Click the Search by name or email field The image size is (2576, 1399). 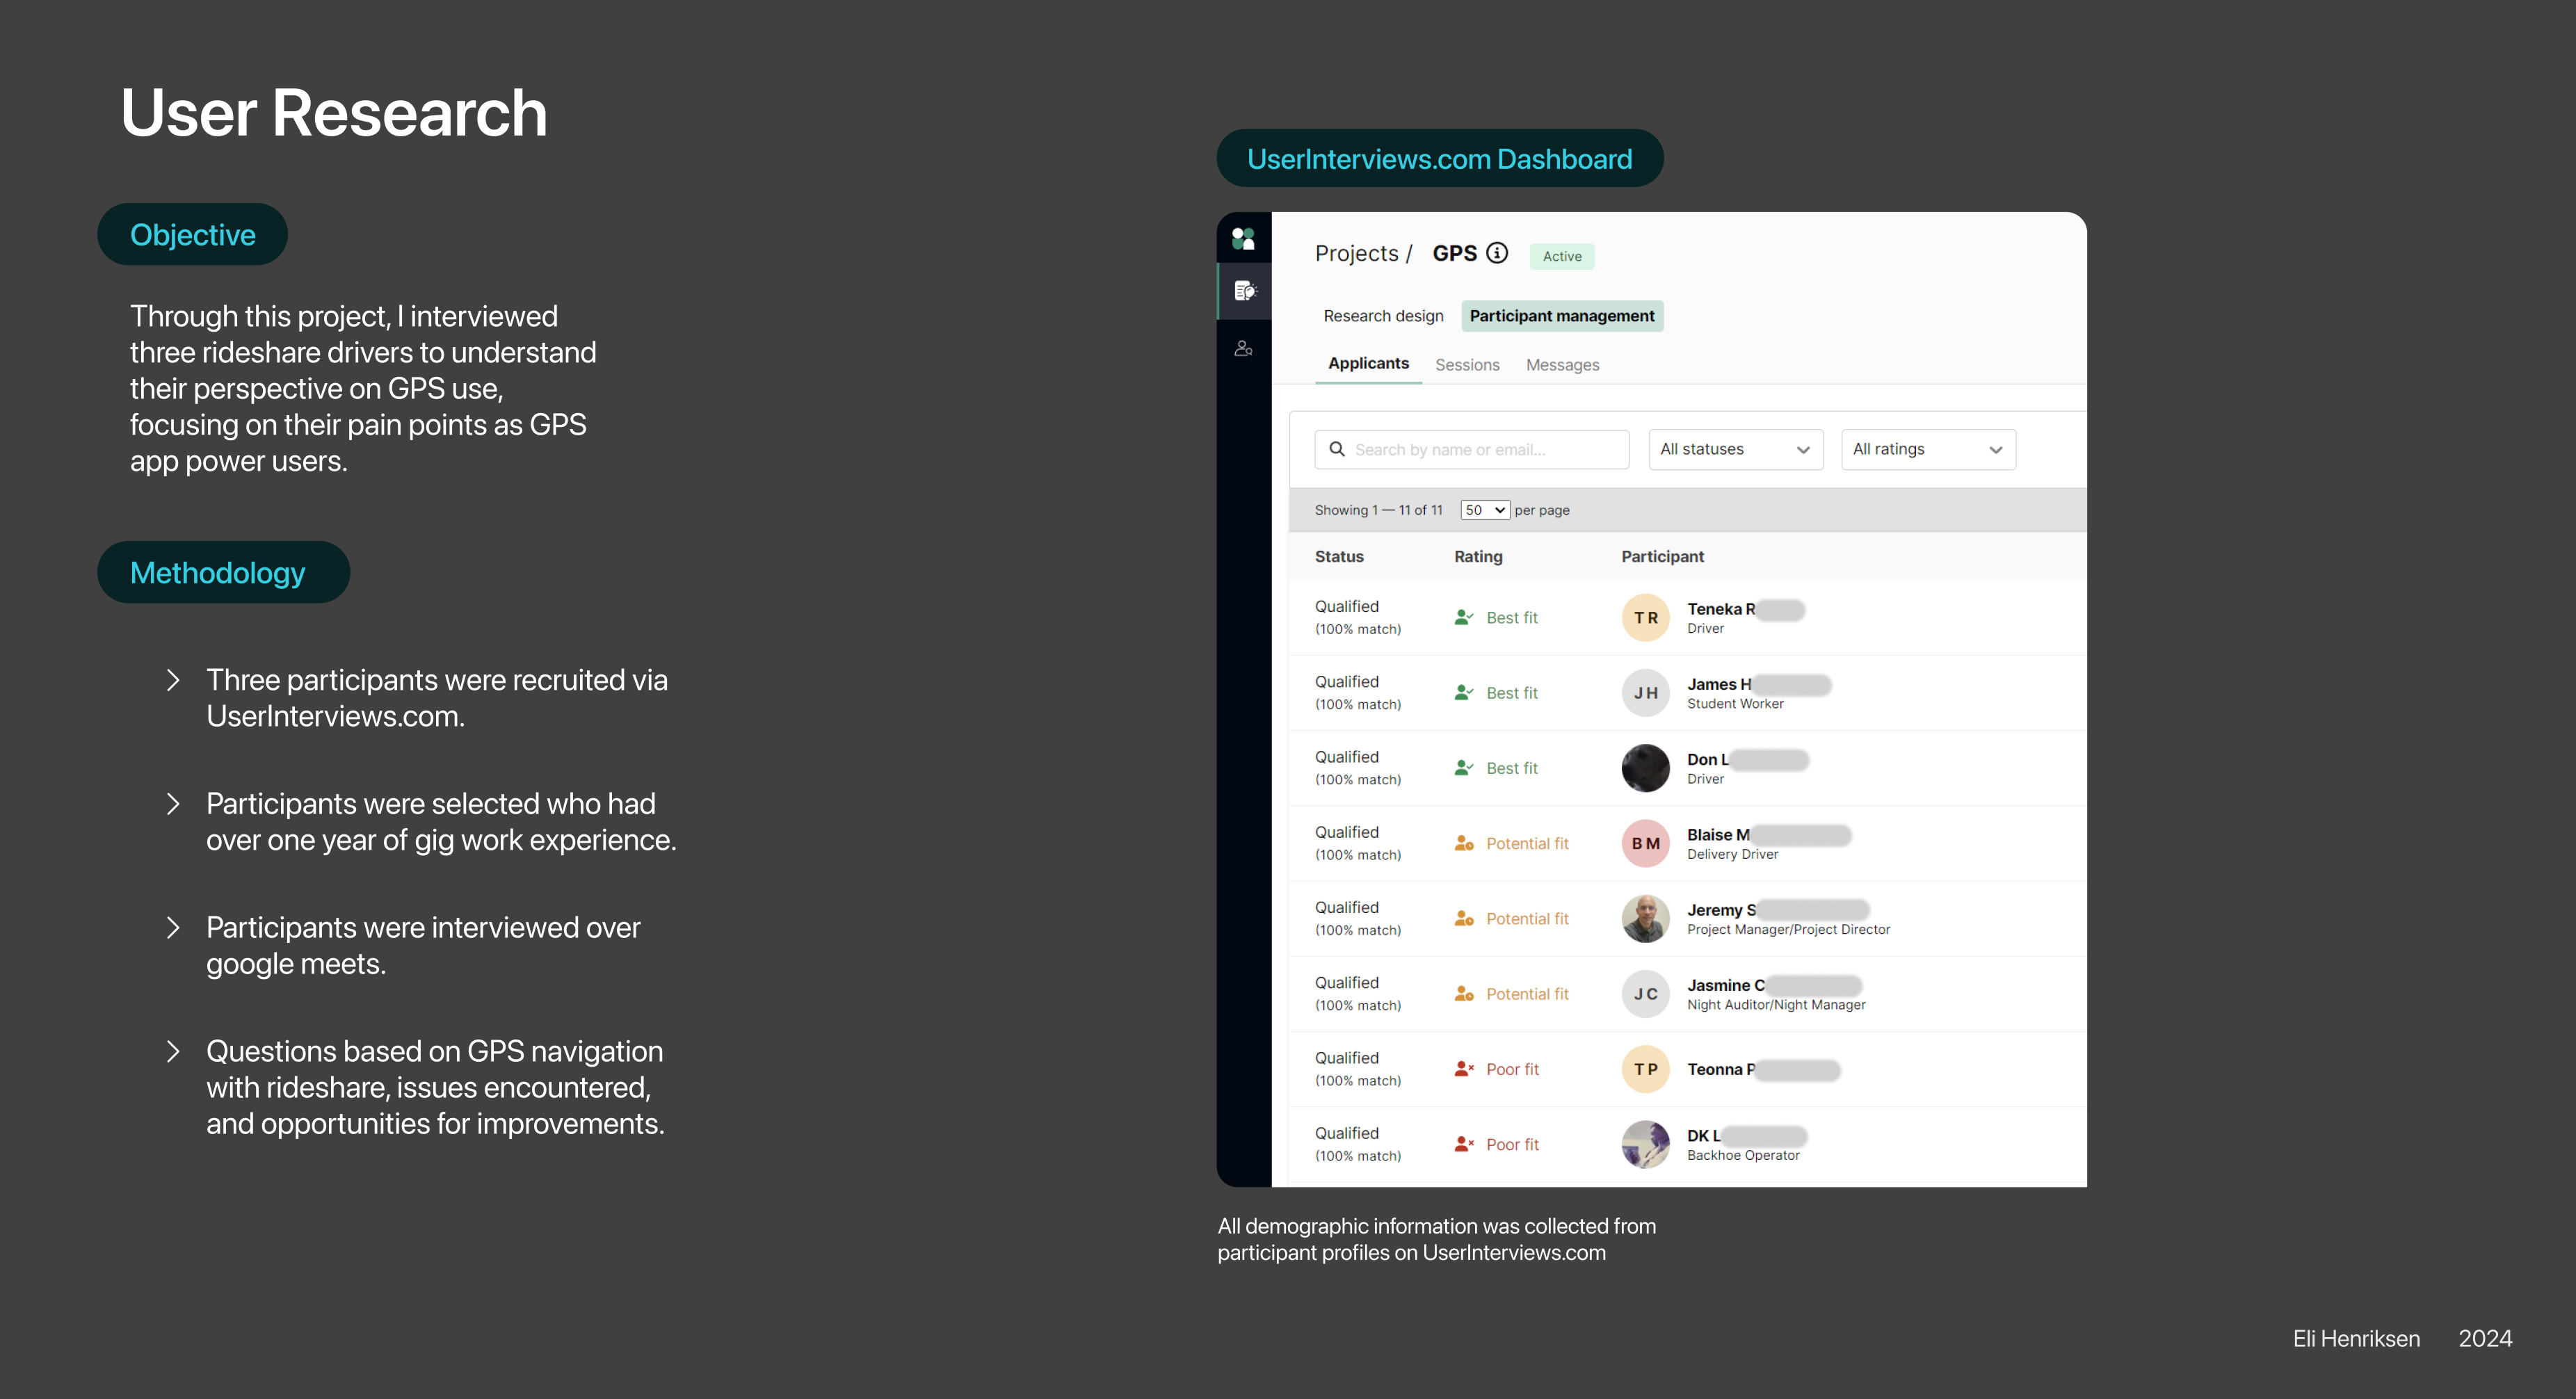1471,449
